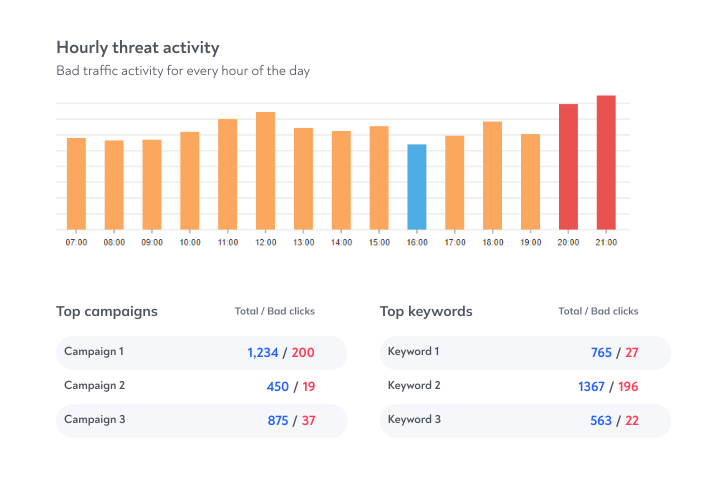707x484 pixels.
Task: Select the tallest orange bar at 12:00
Action: 266,171
